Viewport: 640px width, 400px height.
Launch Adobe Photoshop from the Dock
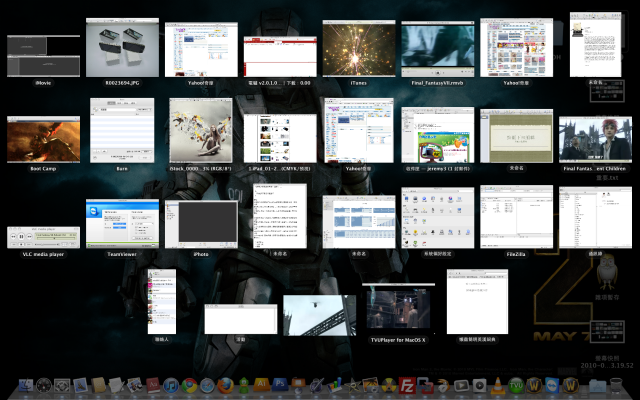click(280, 384)
